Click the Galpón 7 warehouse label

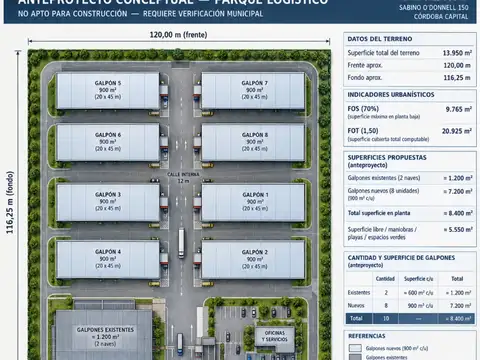tap(254, 90)
